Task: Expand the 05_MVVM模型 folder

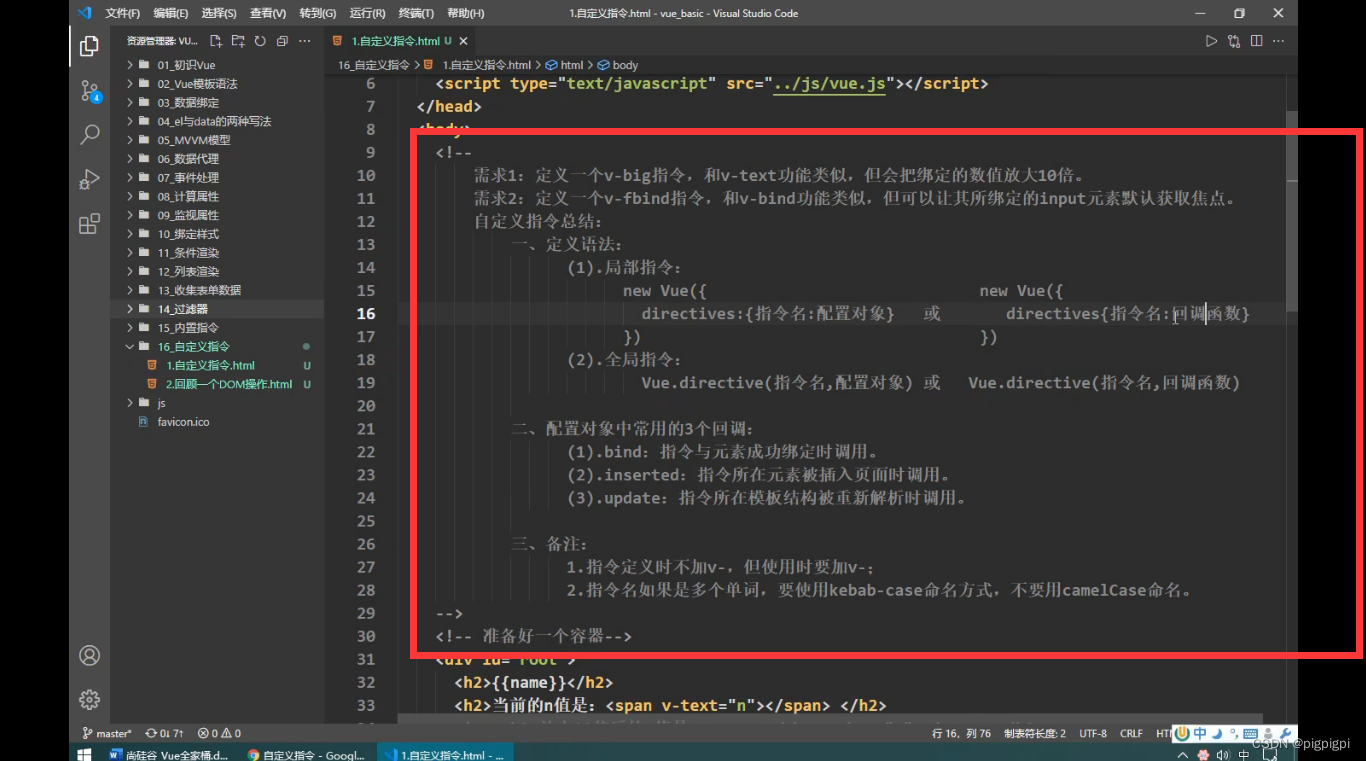Action: coord(217,140)
